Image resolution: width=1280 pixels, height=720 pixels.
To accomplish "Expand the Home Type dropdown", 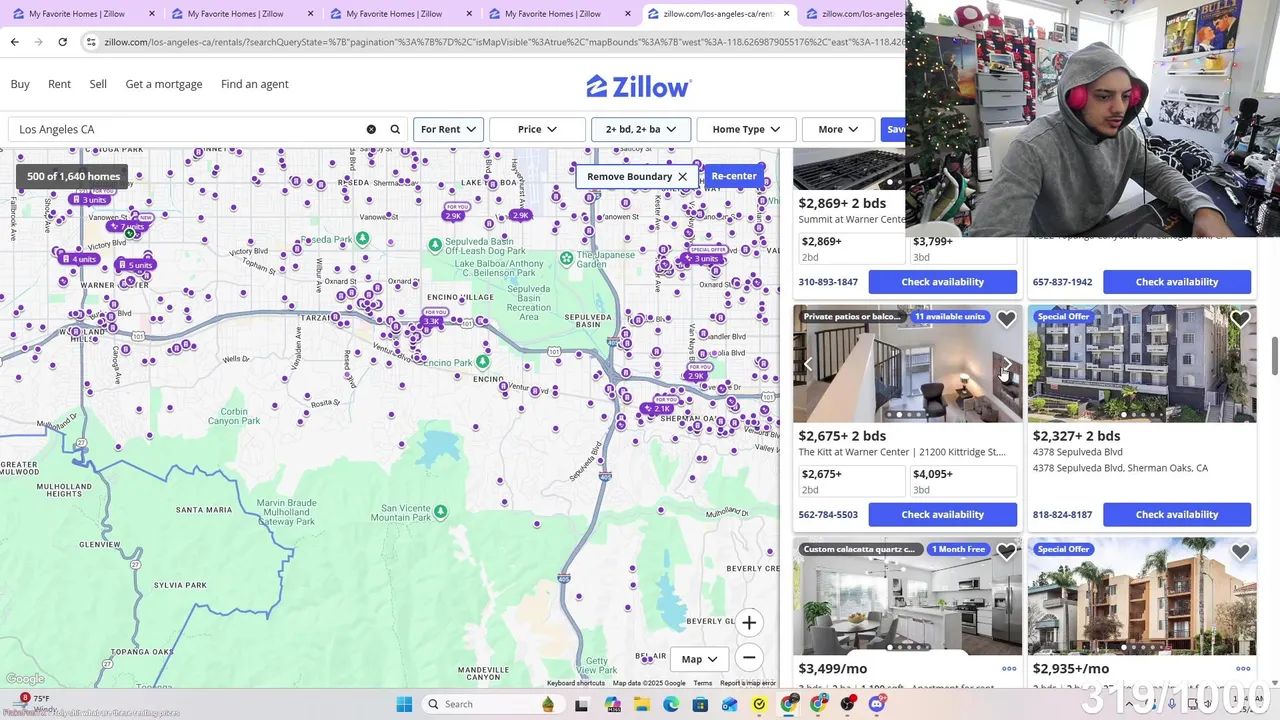I will click(x=746, y=129).
